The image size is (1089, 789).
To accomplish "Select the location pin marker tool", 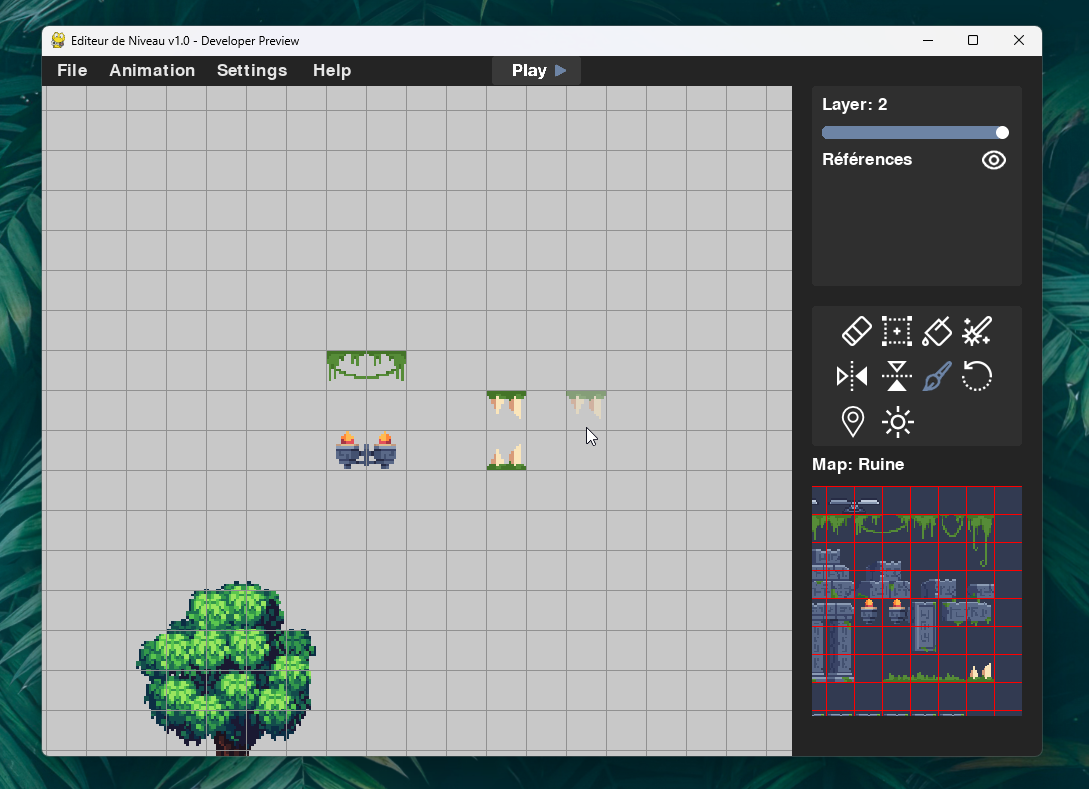I will (x=852, y=422).
